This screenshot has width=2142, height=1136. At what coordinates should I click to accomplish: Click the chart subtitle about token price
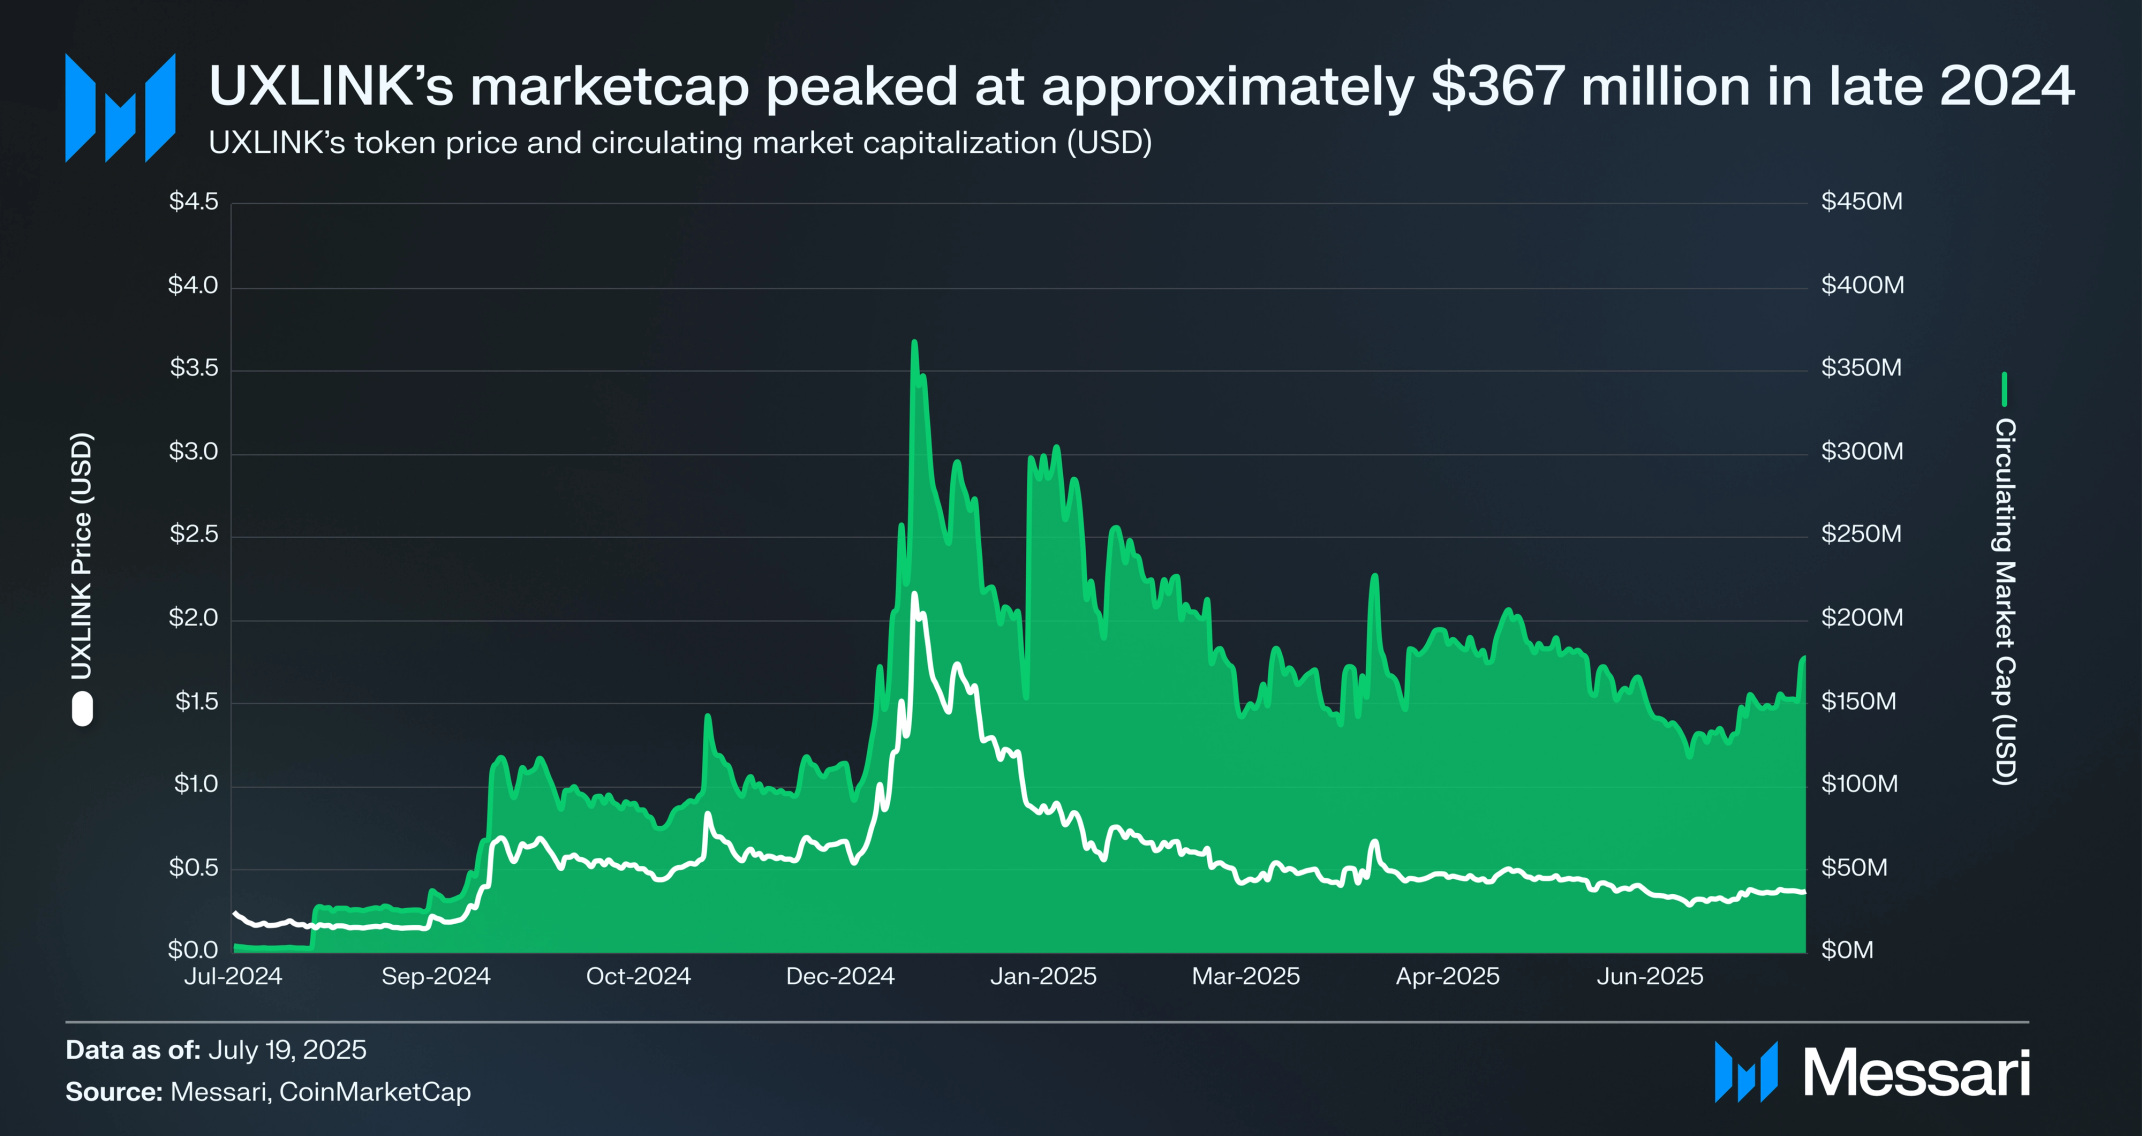click(680, 143)
